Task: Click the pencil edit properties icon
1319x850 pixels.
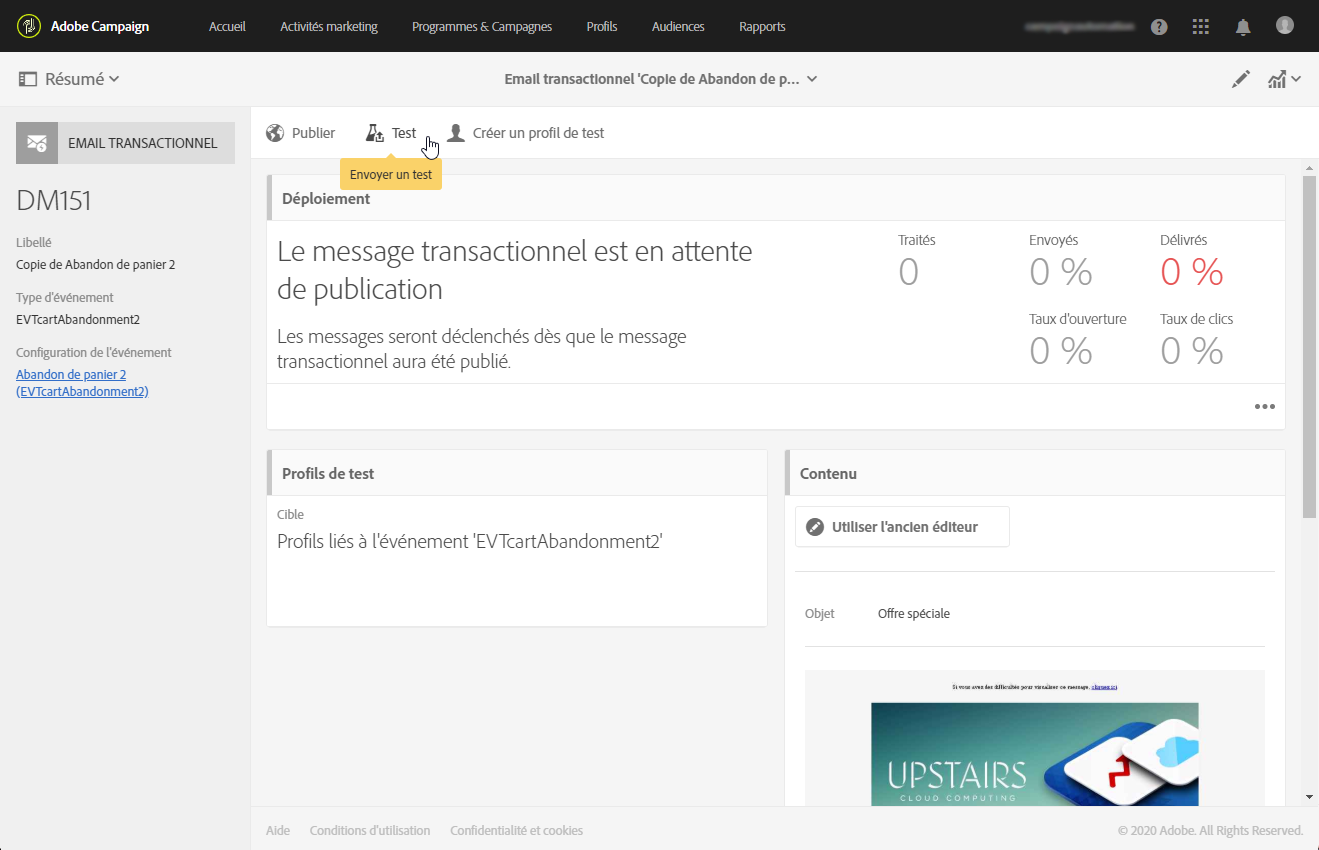Action: click(x=1241, y=80)
